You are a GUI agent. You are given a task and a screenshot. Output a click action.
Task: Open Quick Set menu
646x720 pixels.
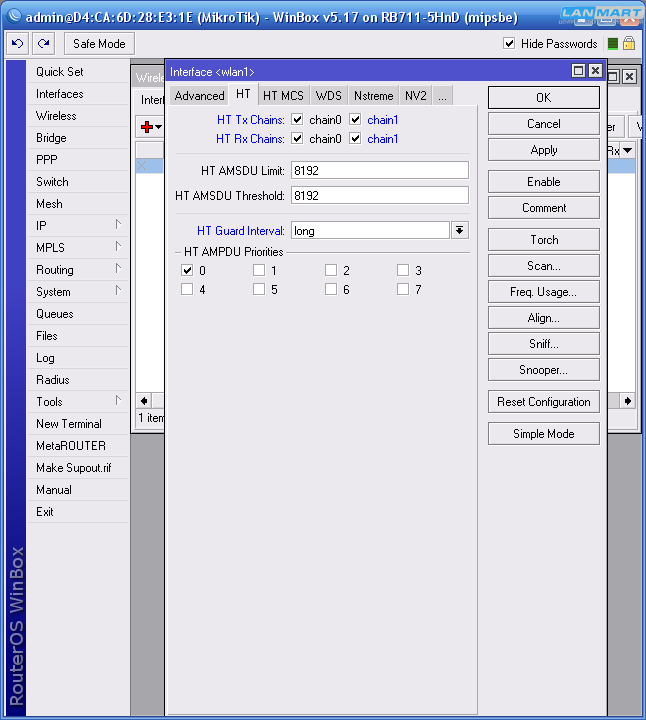click(x=78, y=72)
